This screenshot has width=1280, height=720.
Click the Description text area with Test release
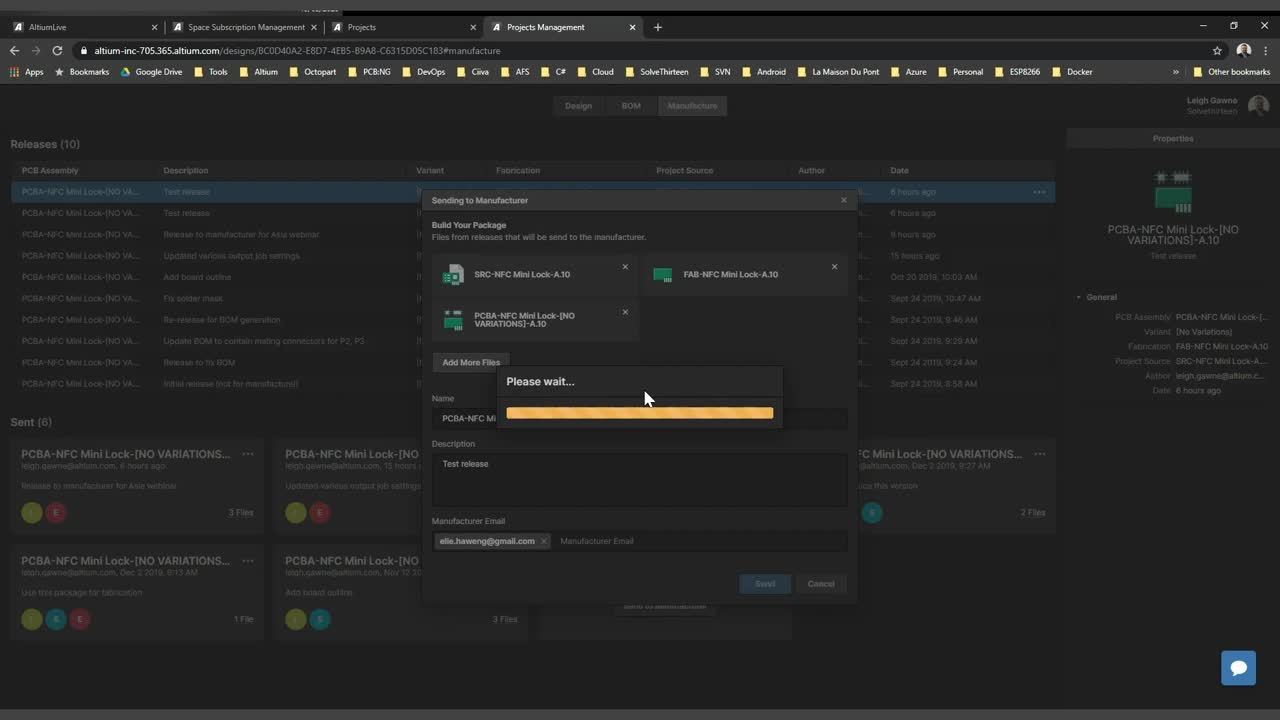coord(639,480)
